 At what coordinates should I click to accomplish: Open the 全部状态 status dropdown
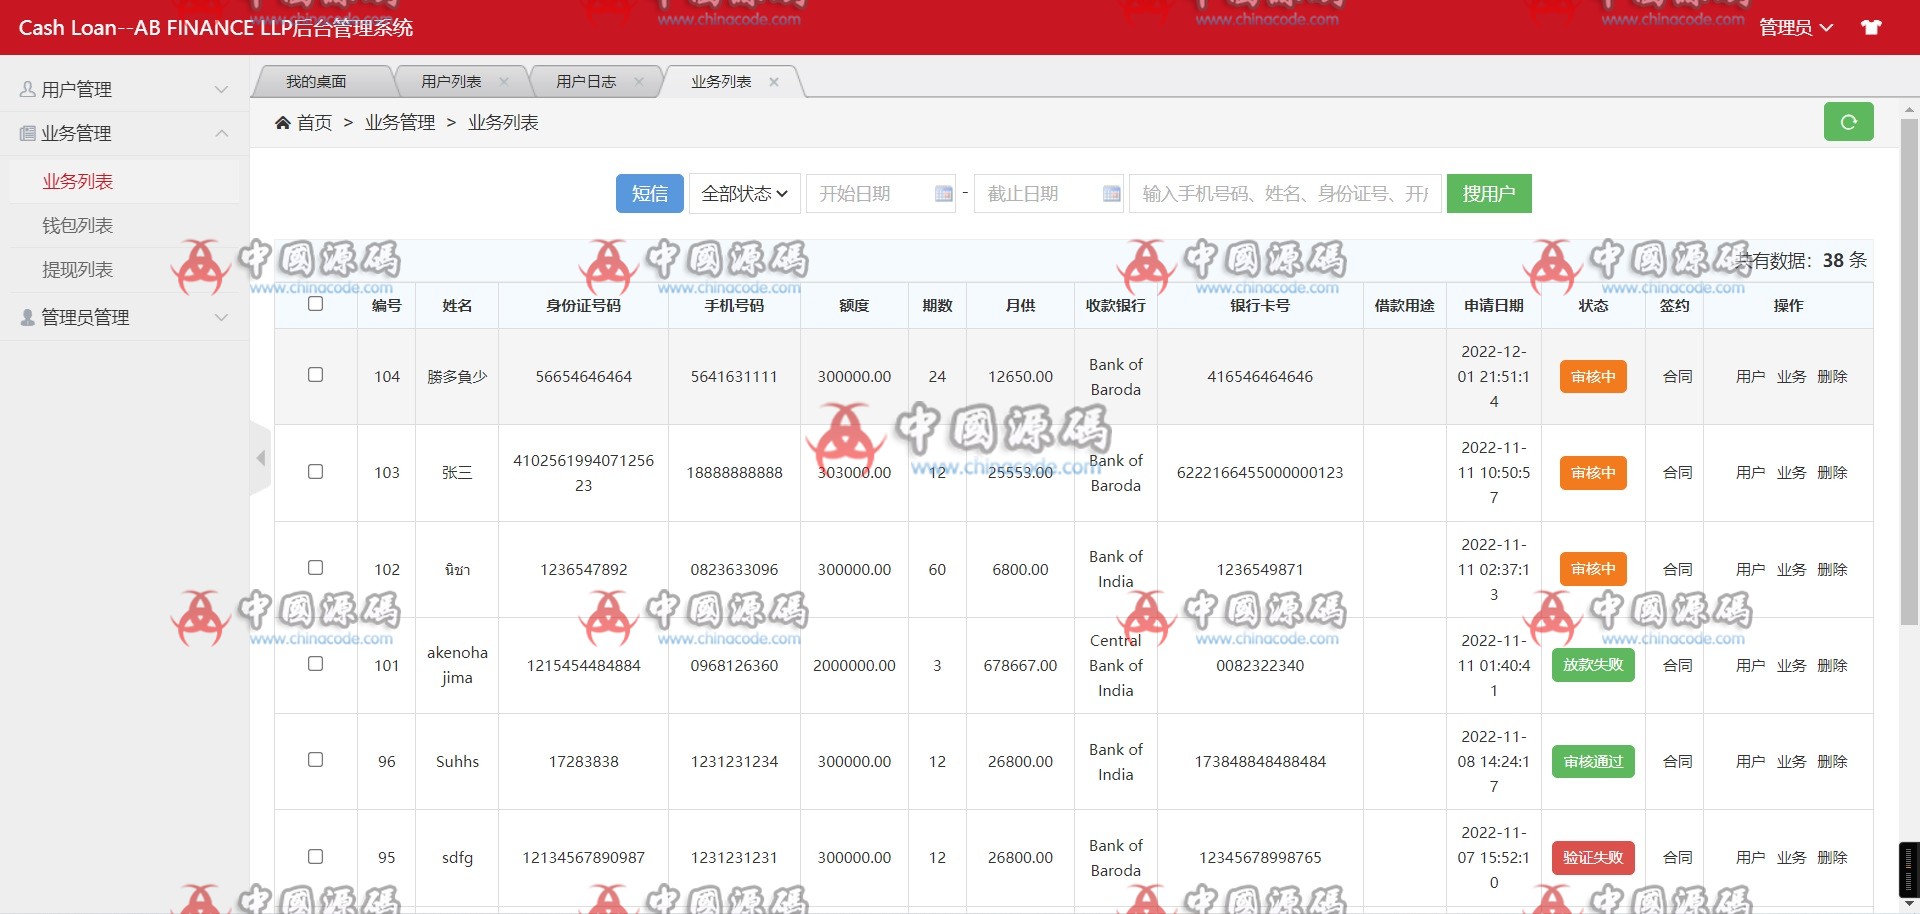(x=743, y=194)
